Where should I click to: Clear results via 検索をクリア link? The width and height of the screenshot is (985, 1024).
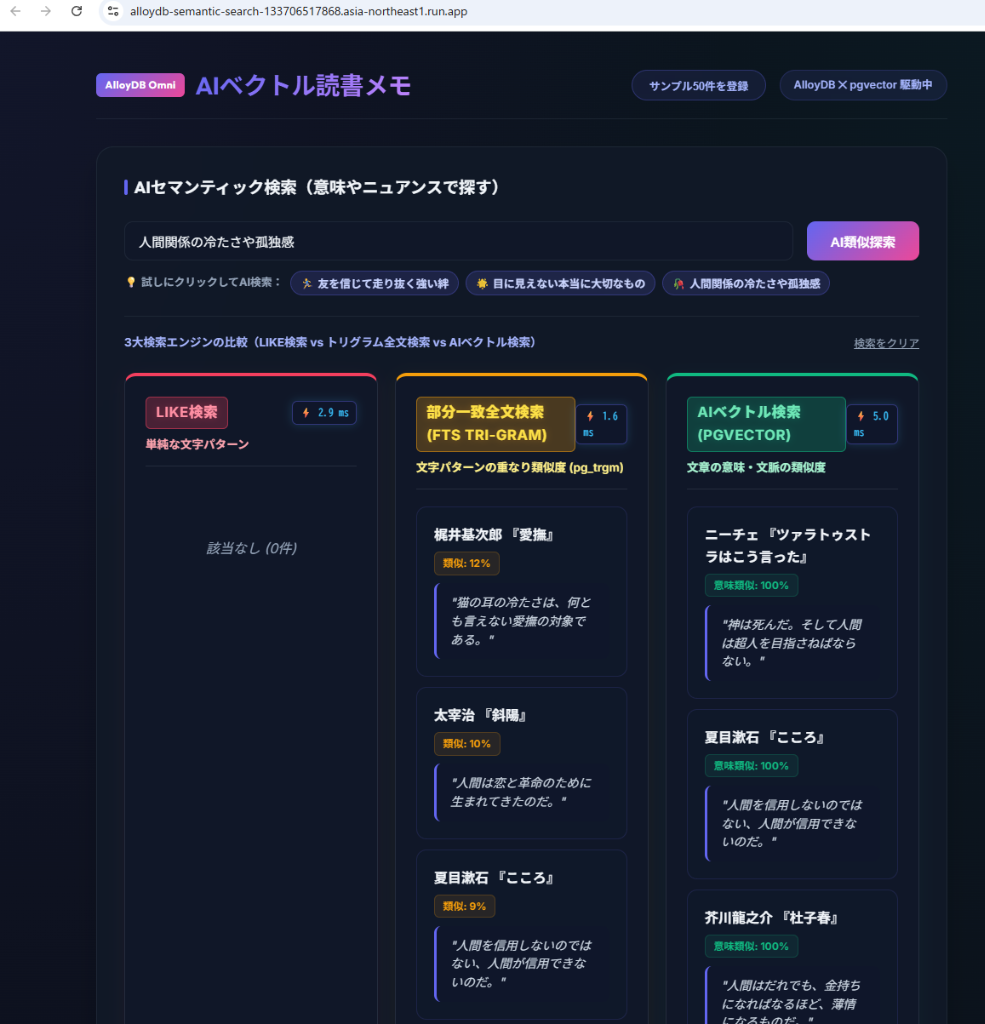886,343
